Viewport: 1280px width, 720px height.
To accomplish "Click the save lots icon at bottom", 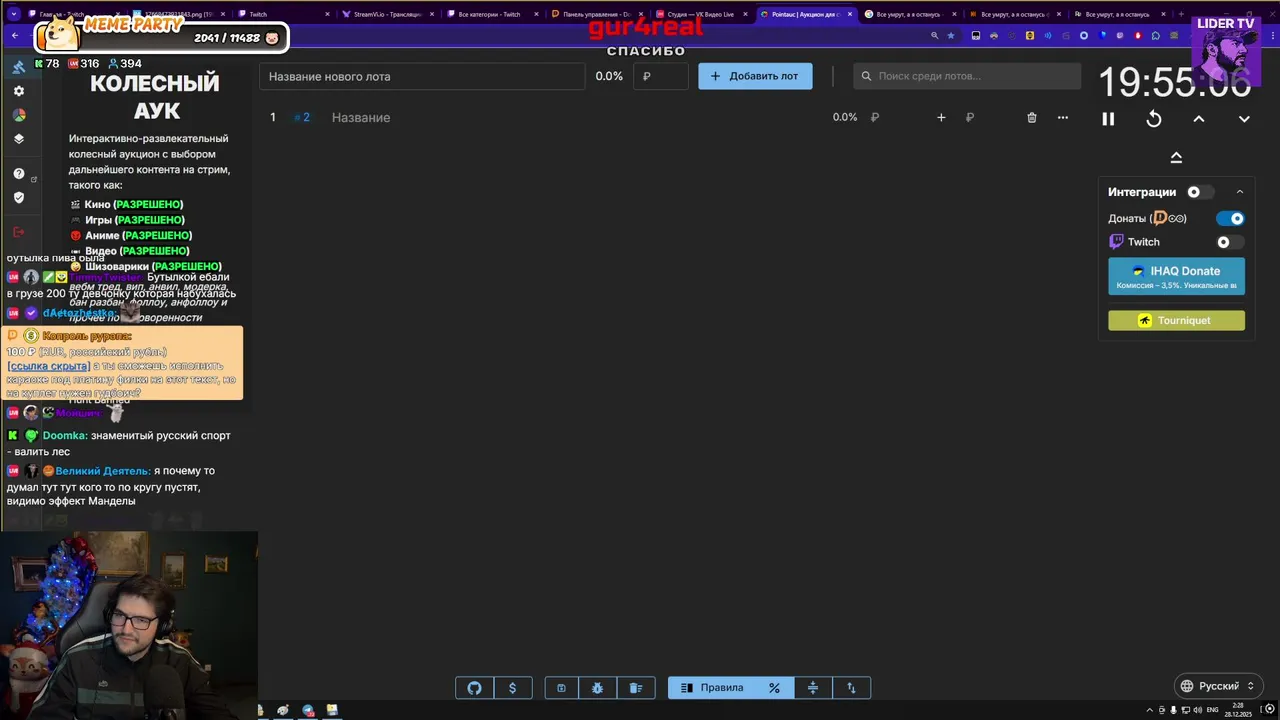I will click(x=561, y=688).
